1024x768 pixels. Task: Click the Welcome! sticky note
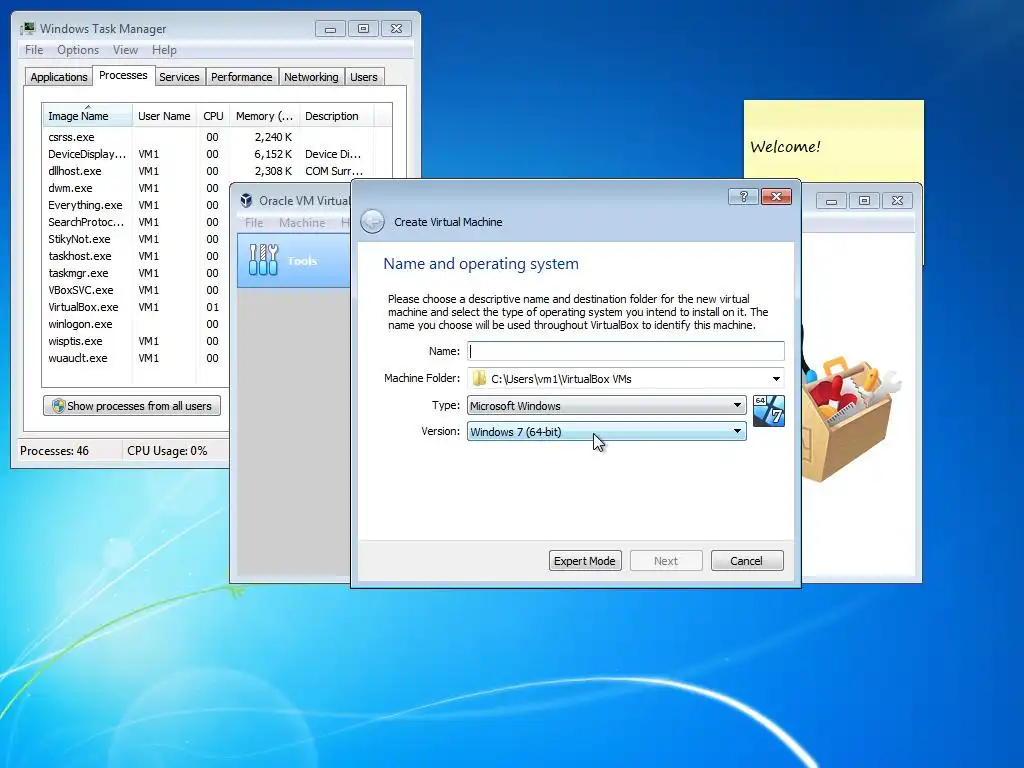833,140
